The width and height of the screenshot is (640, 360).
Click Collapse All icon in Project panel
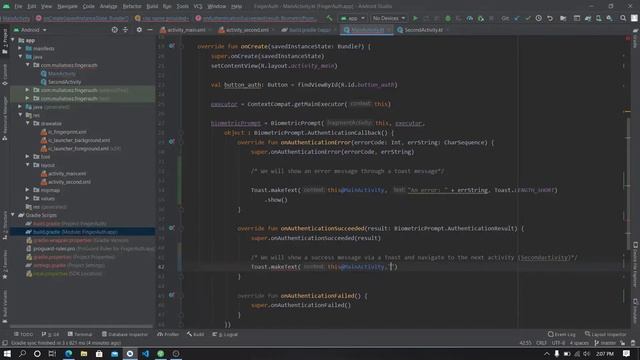point(125,30)
